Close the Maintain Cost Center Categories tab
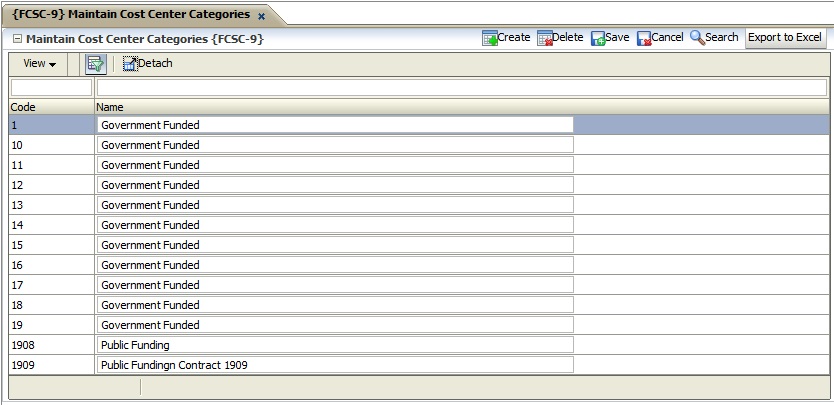834x405 pixels. [262, 16]
